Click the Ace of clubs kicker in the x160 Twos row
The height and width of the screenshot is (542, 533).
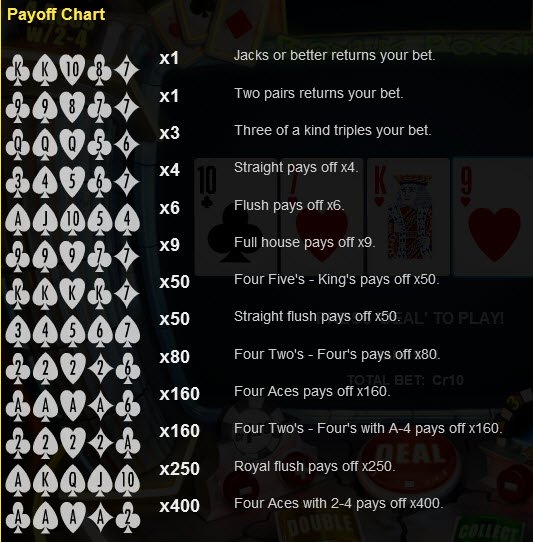tap(128, 443)
